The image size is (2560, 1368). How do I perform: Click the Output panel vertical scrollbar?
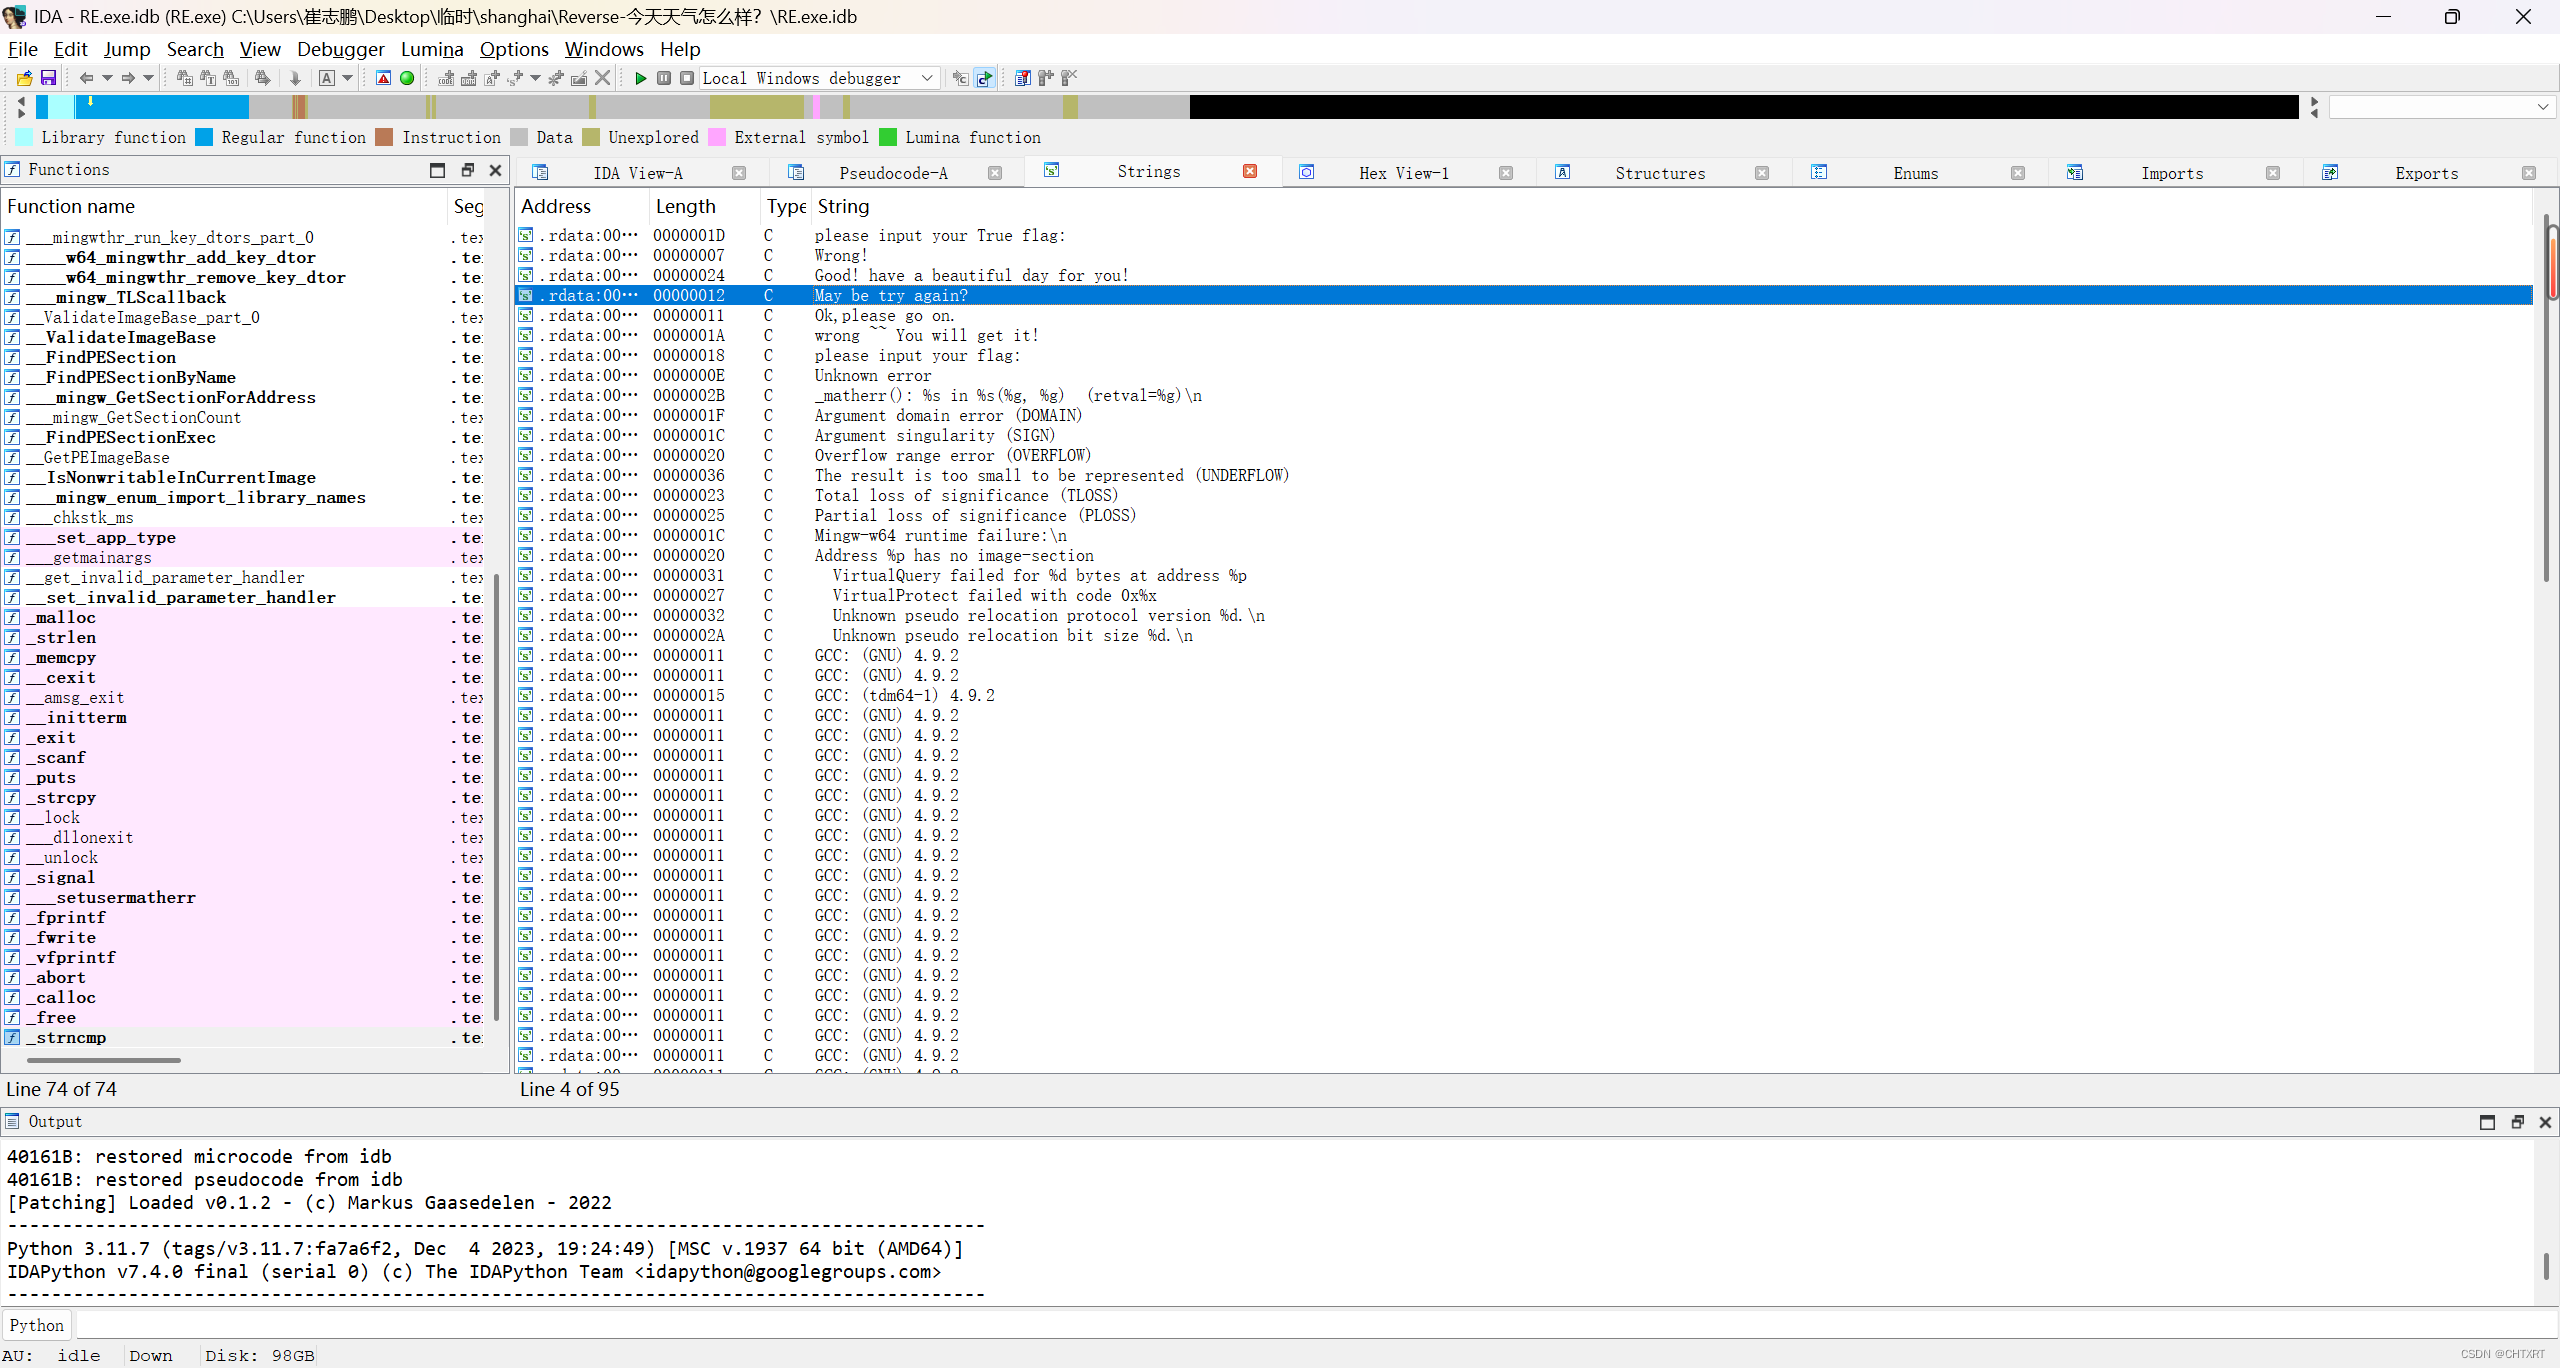click(x=2546, y=1265)
